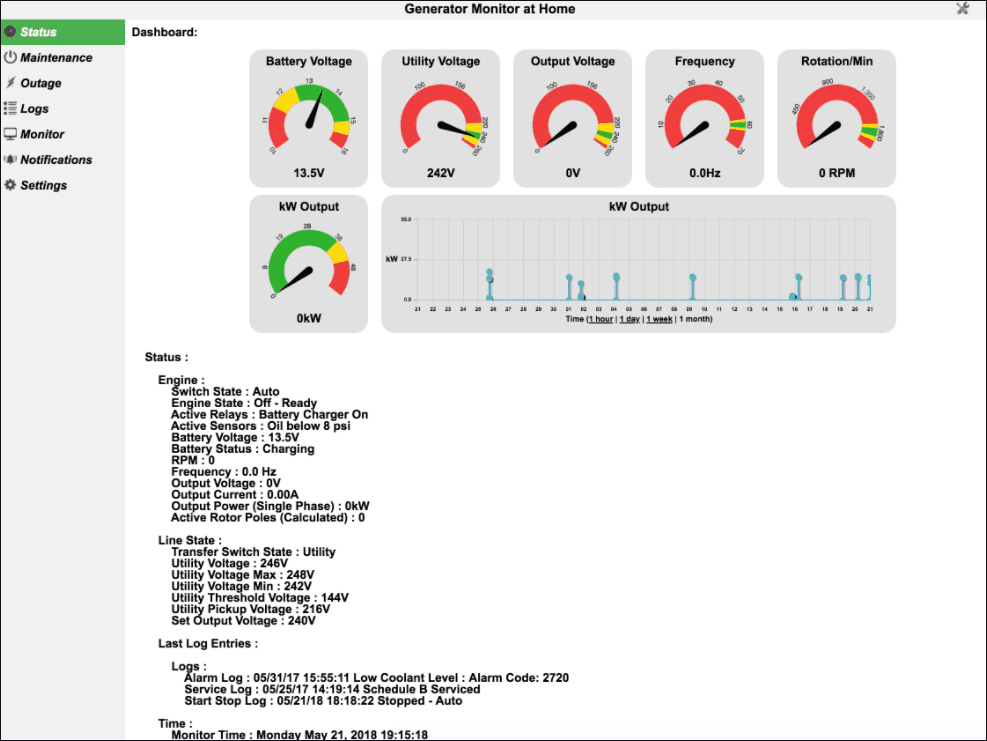Open the Status menu item
Image resolution: width=987 pixels, height=741 pixels.
pyautogui.click(x=62, y=31)
